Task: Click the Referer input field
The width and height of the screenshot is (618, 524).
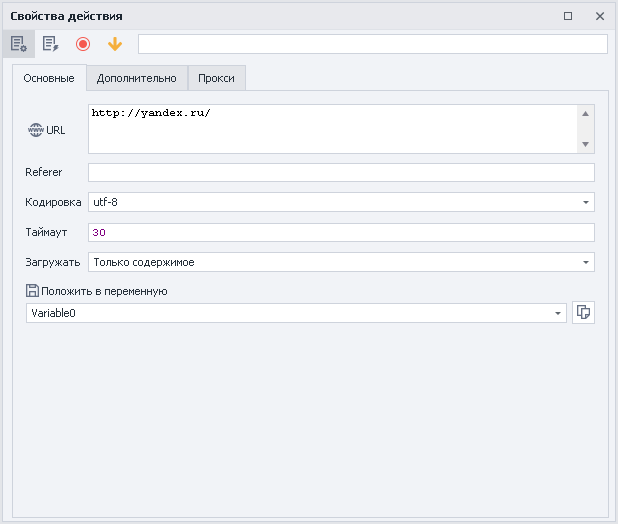Action: click(x=341, y=172)
